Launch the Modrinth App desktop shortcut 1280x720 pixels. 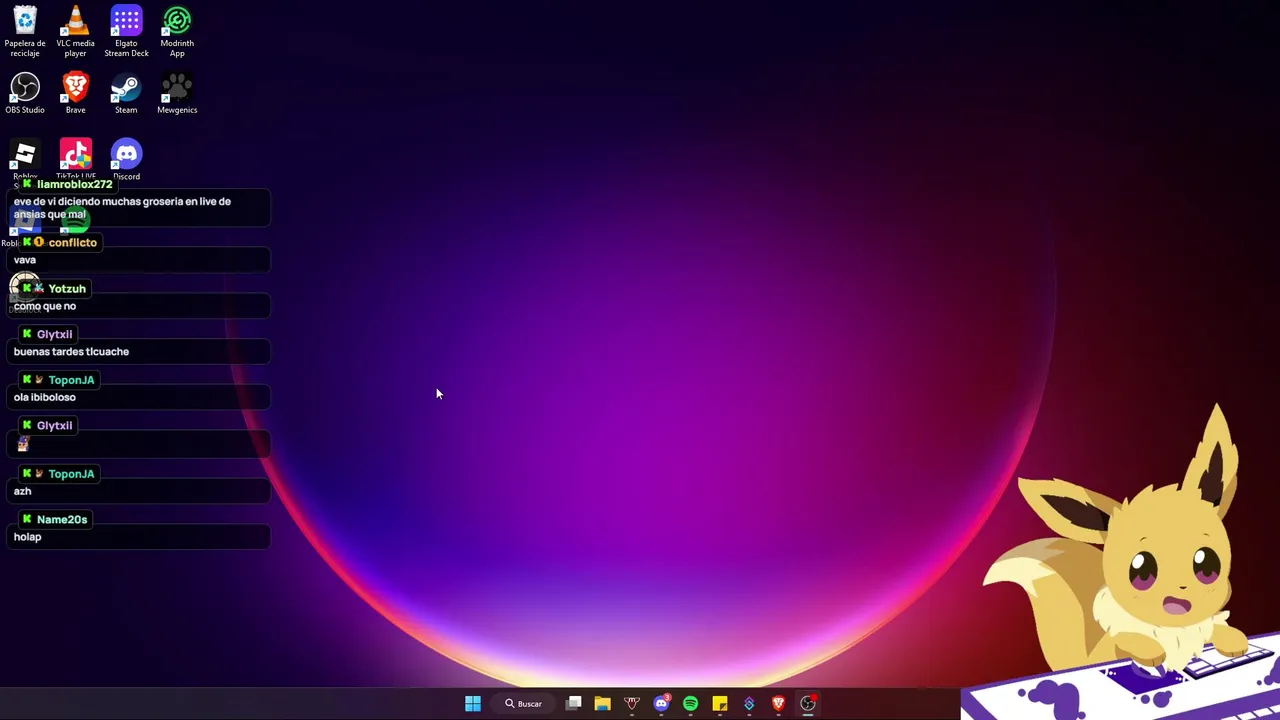point(177,31)
